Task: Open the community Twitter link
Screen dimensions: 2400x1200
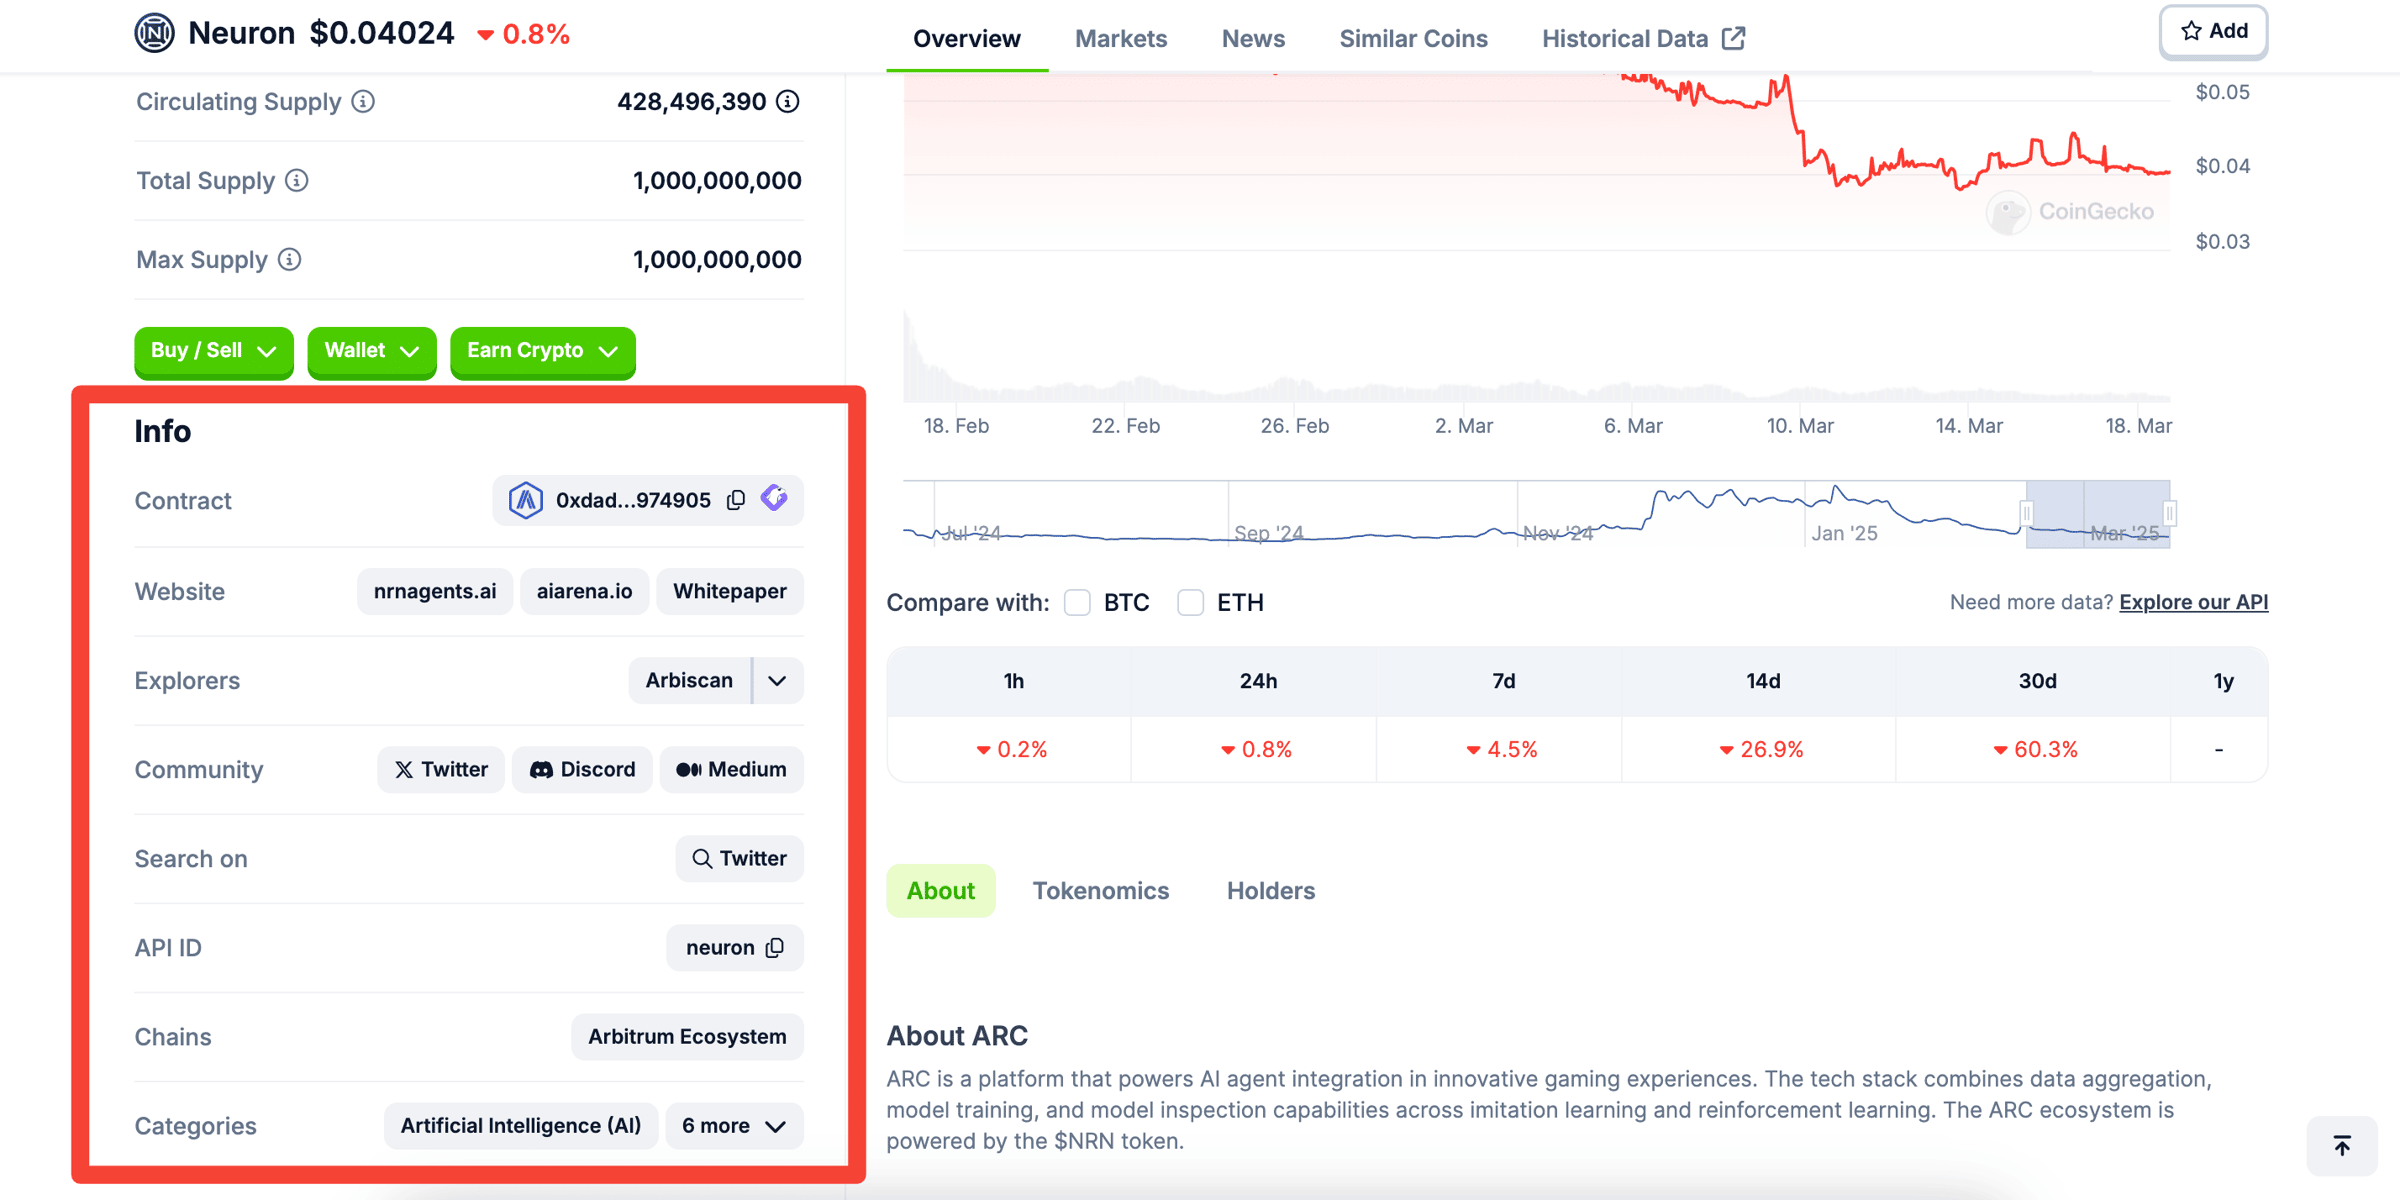Action: click(x=440, y=770)
